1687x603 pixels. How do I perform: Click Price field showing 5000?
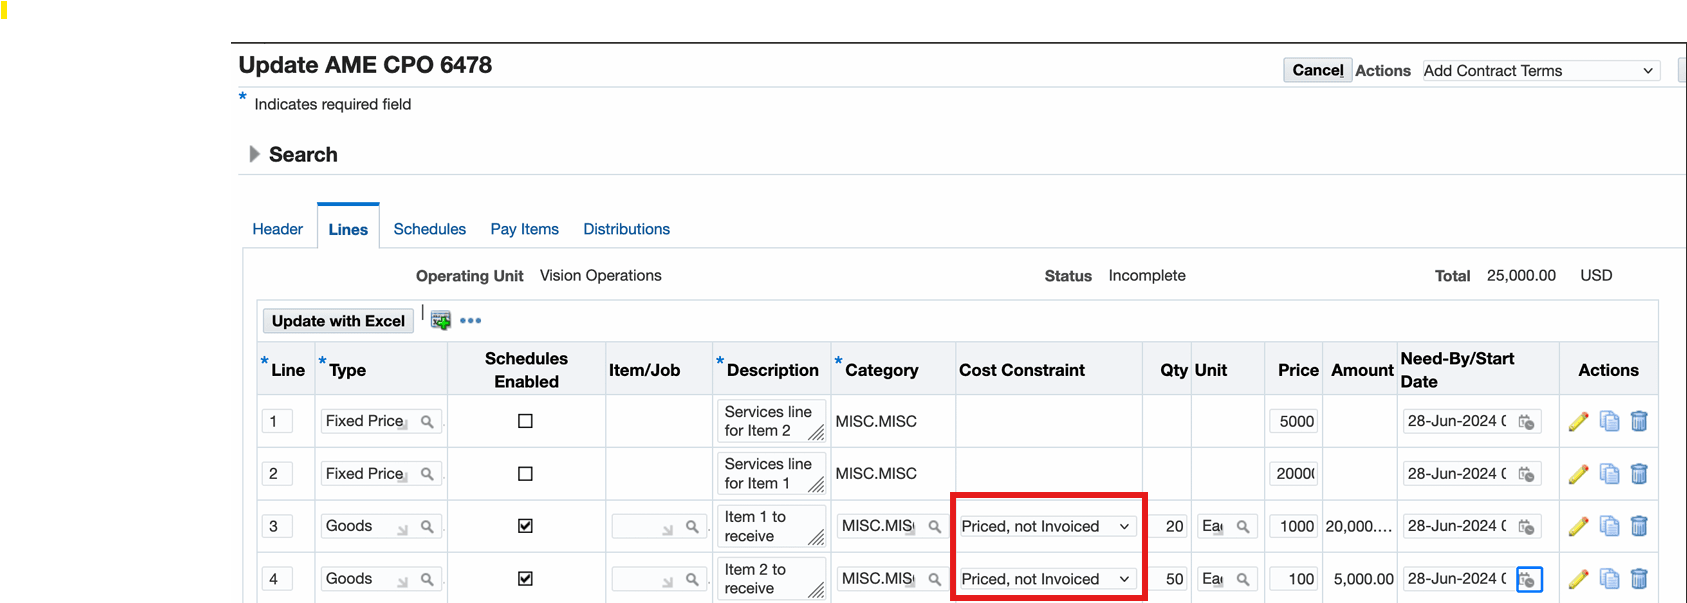[1293, 421]
